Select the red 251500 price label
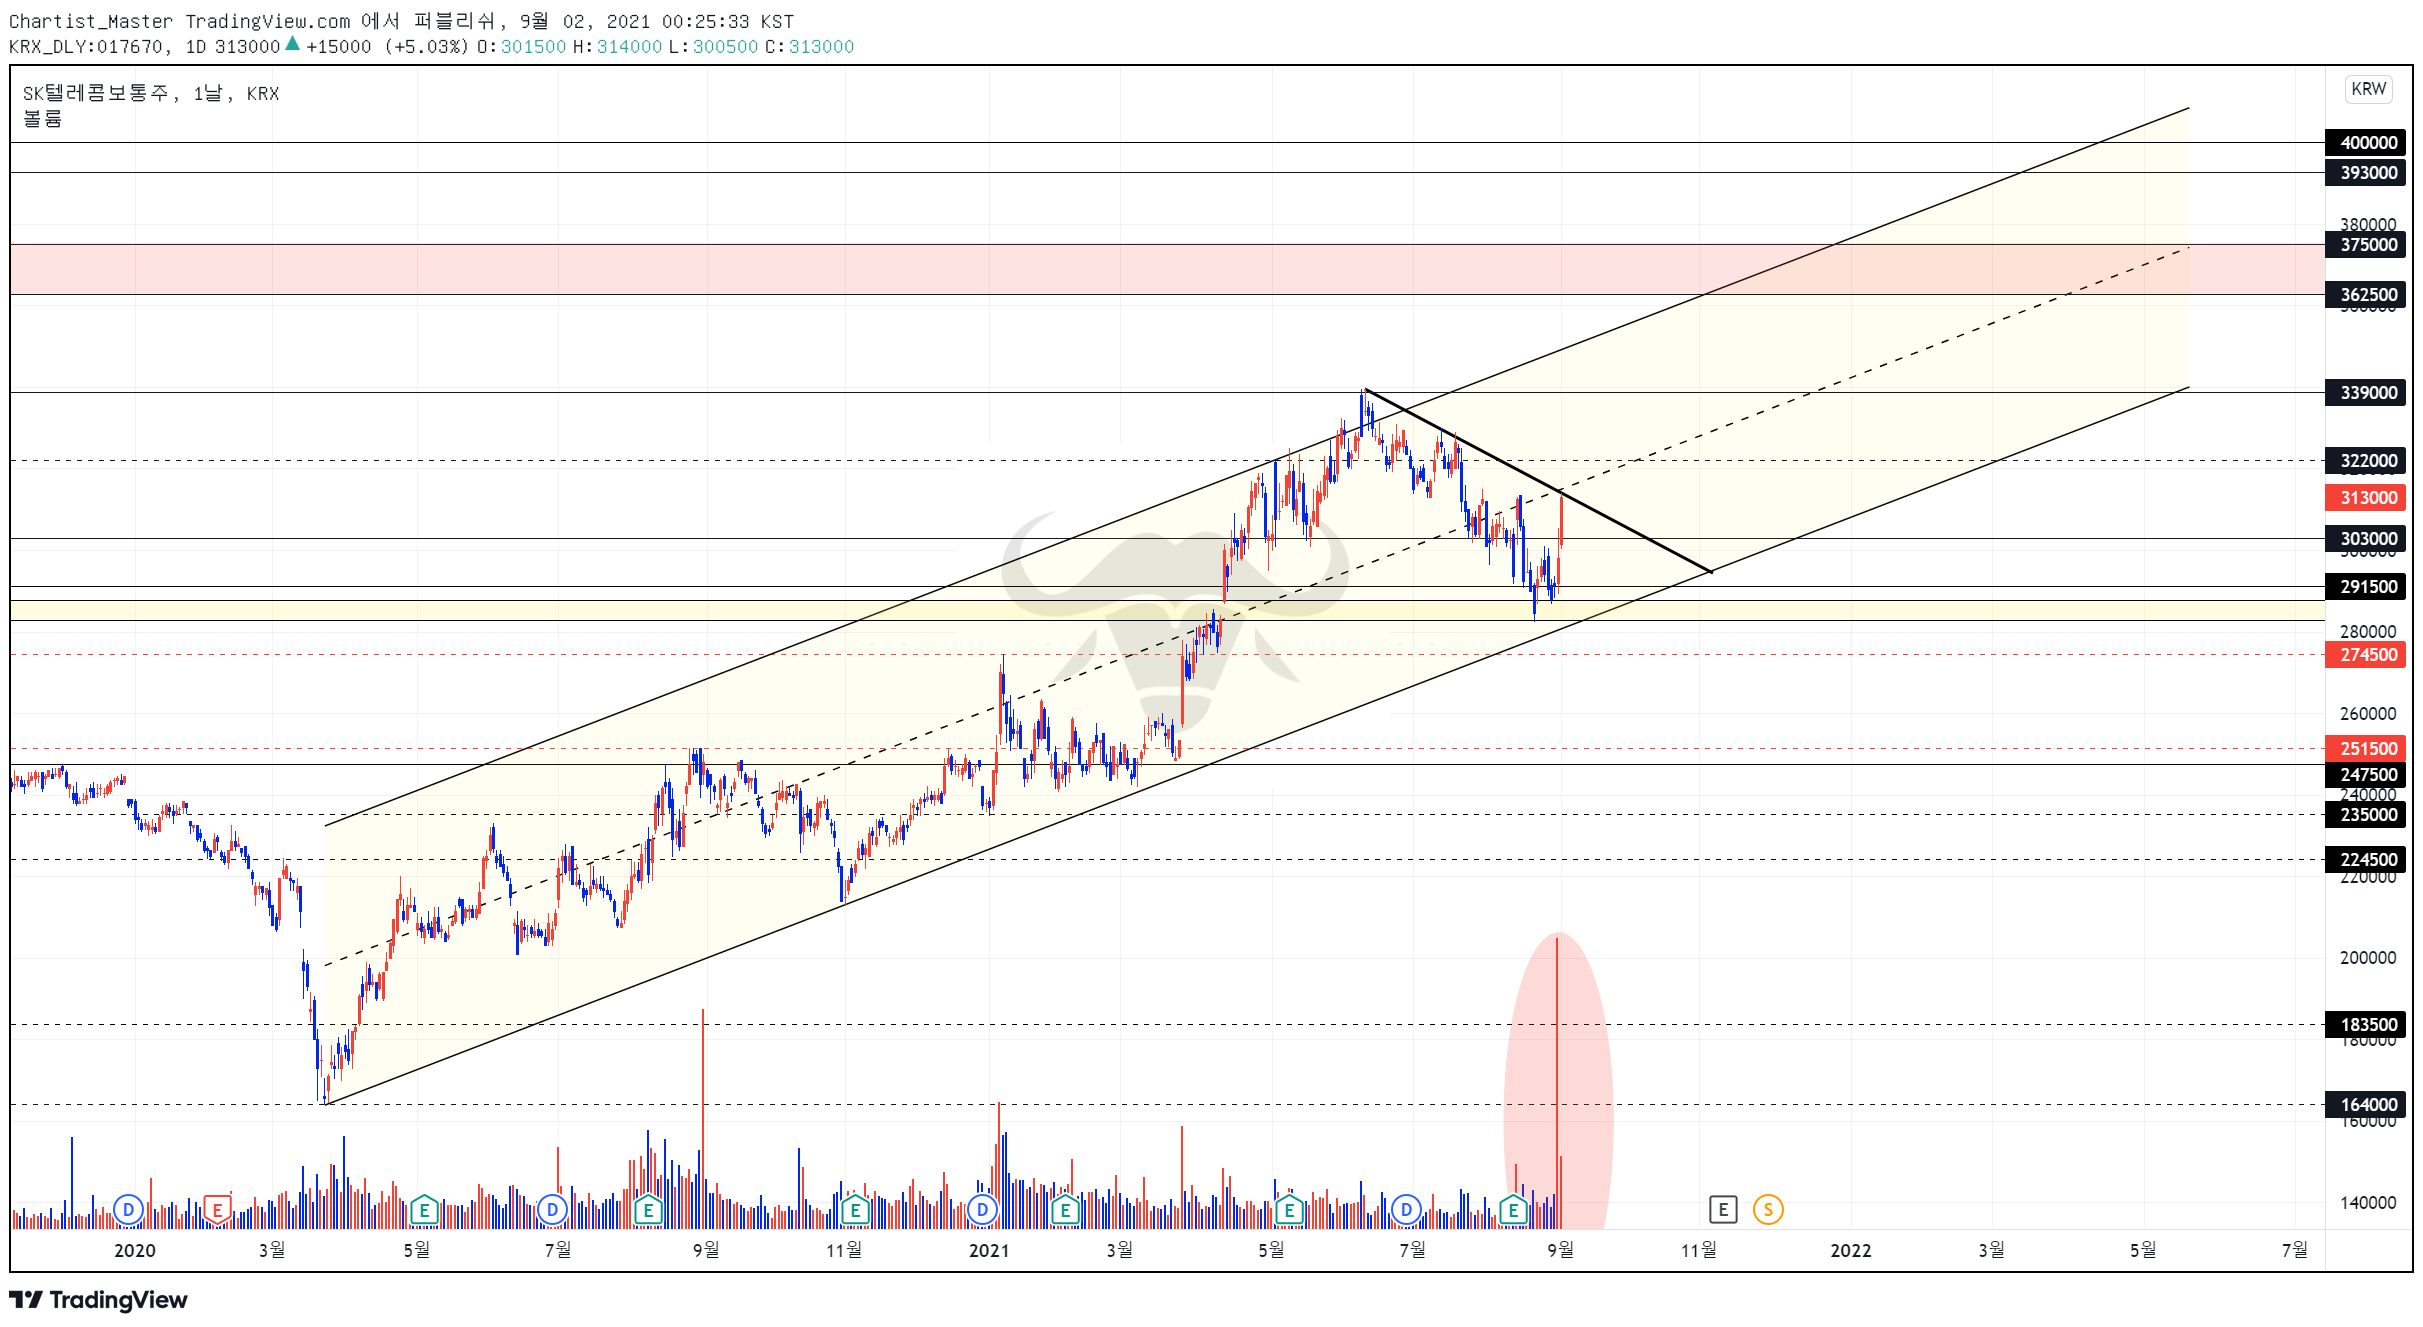 pos(2365,749)
